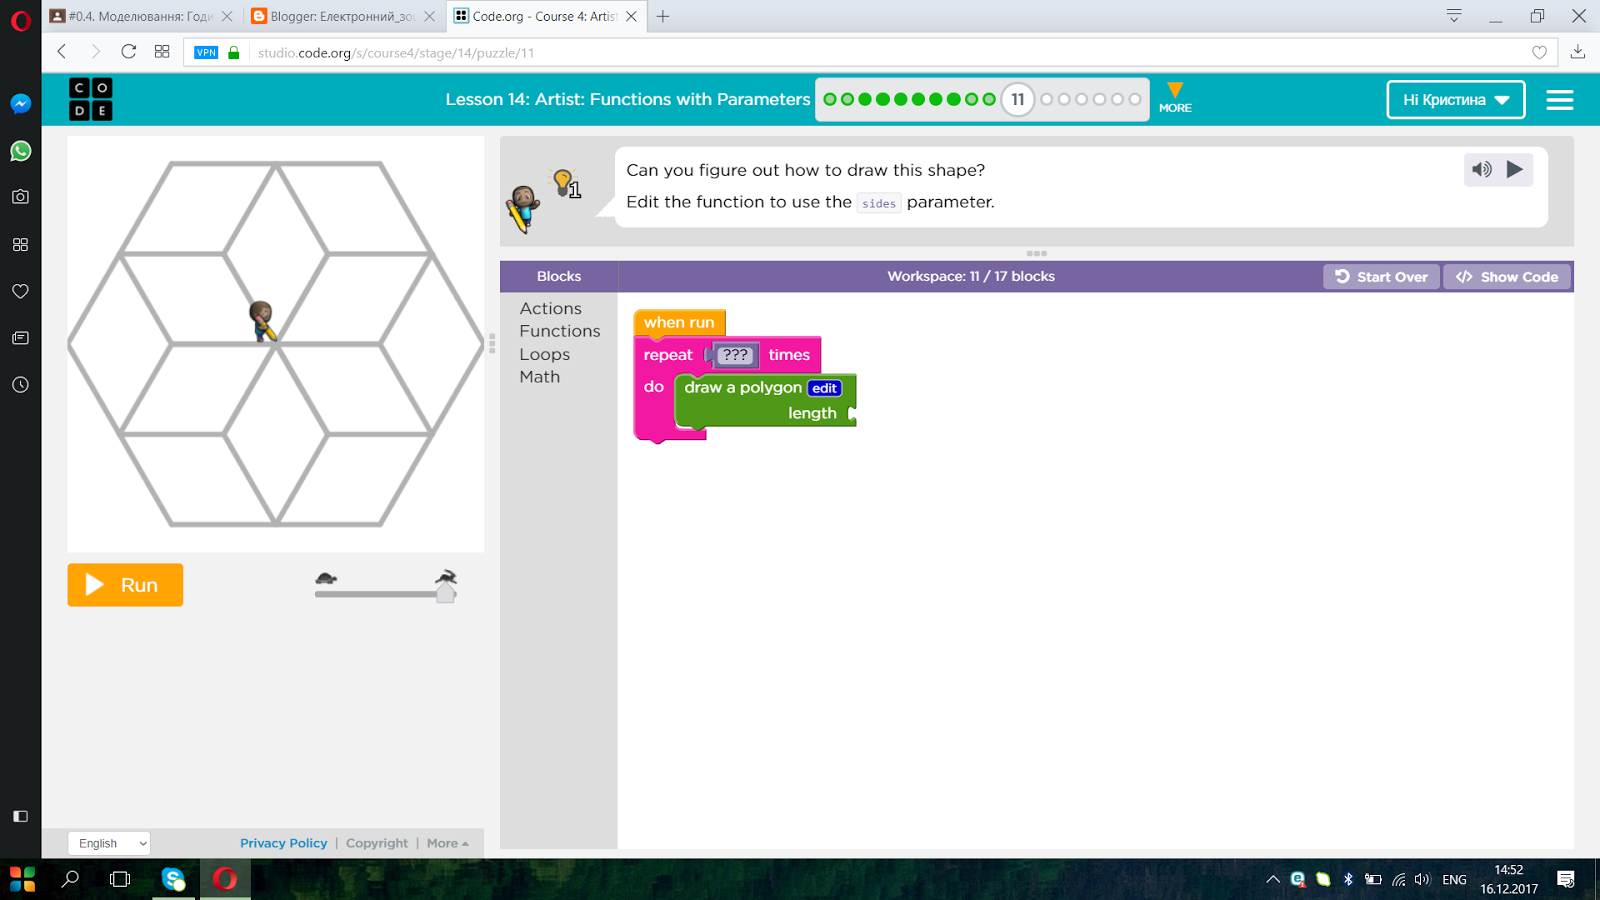Open the Math block category

pos(540,377)
